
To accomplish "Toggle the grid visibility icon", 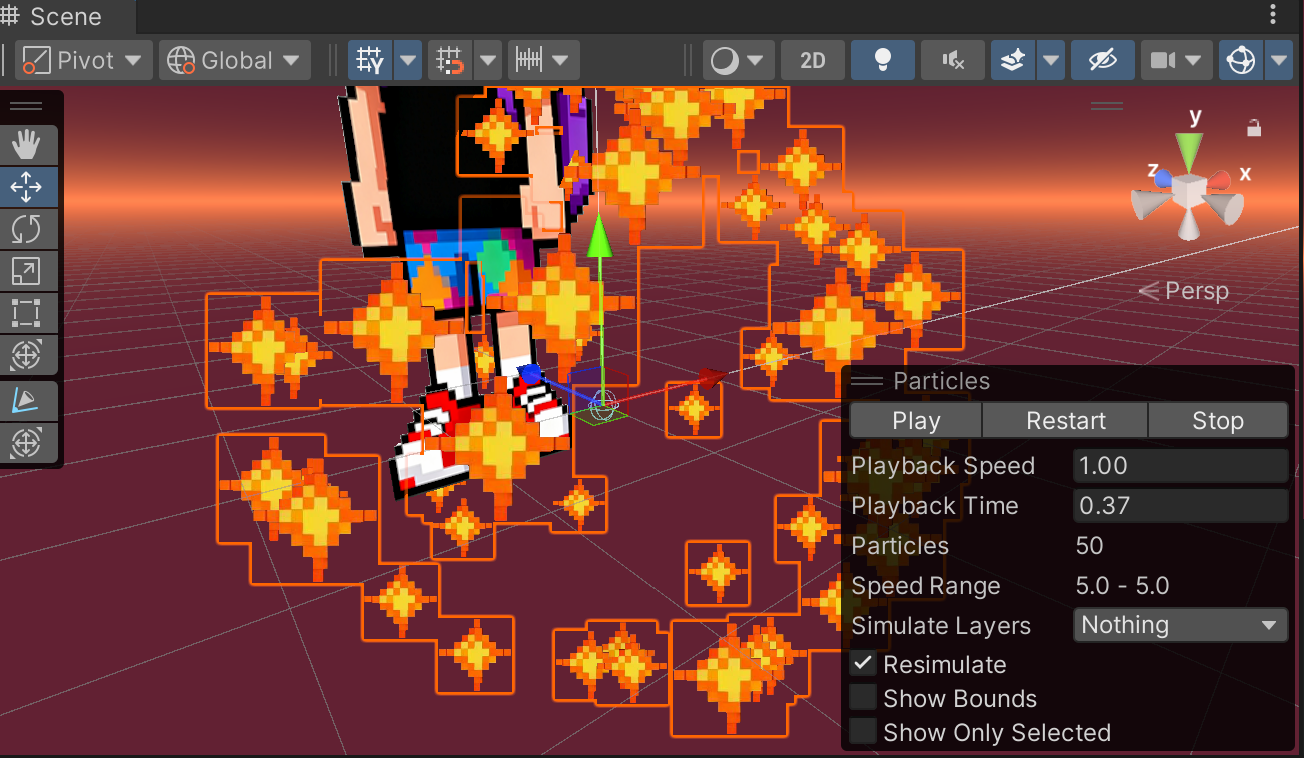I will (370, 61).
